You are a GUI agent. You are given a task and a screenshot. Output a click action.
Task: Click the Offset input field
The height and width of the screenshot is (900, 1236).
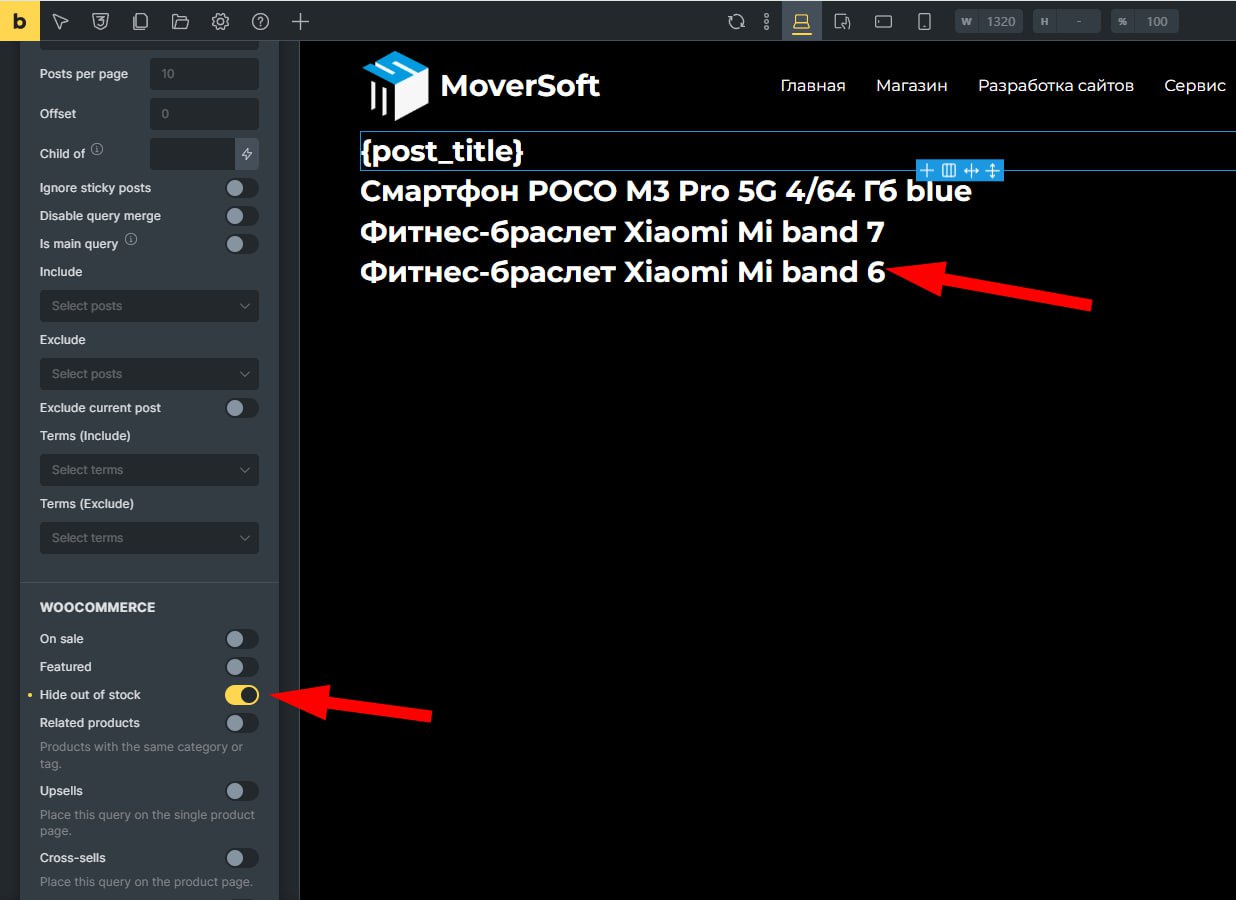coord(204,114)
